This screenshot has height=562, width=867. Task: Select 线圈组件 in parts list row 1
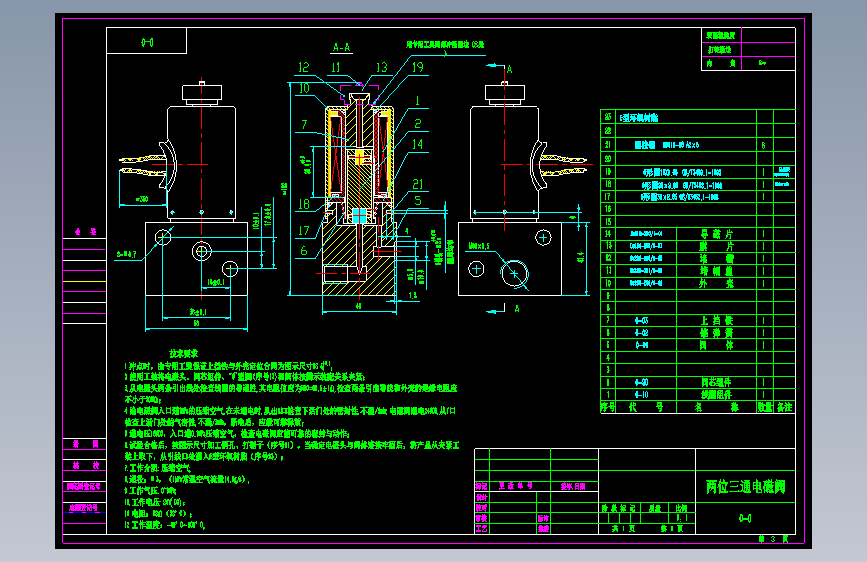(x=717, y=394)
